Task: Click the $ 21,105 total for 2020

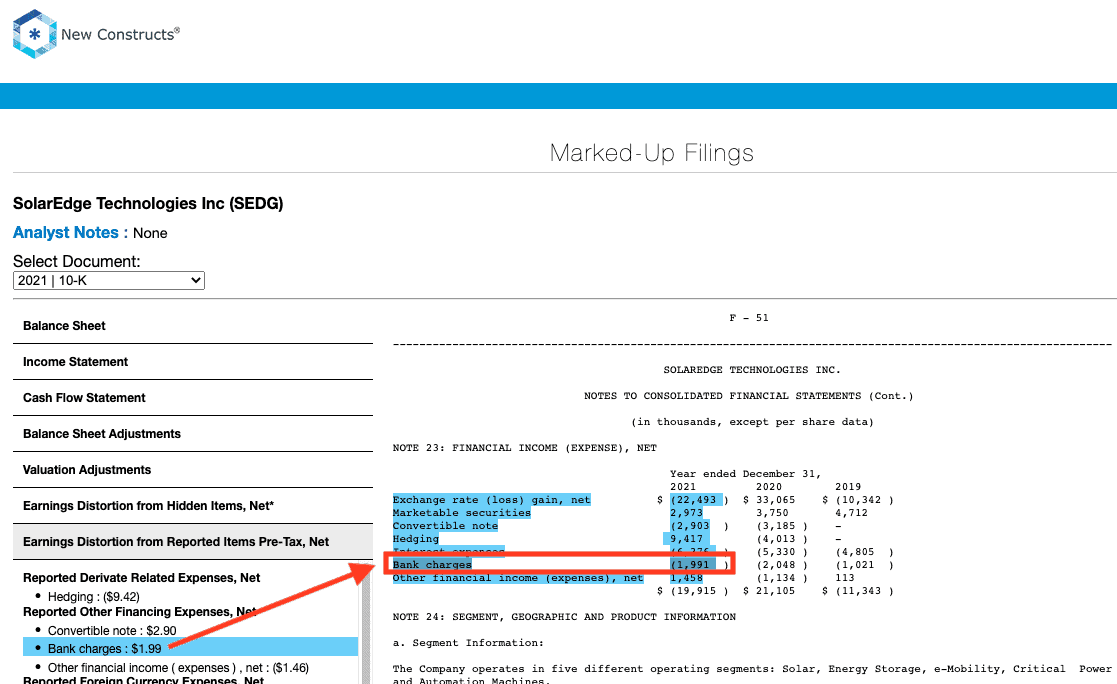Action: [769, 591]
